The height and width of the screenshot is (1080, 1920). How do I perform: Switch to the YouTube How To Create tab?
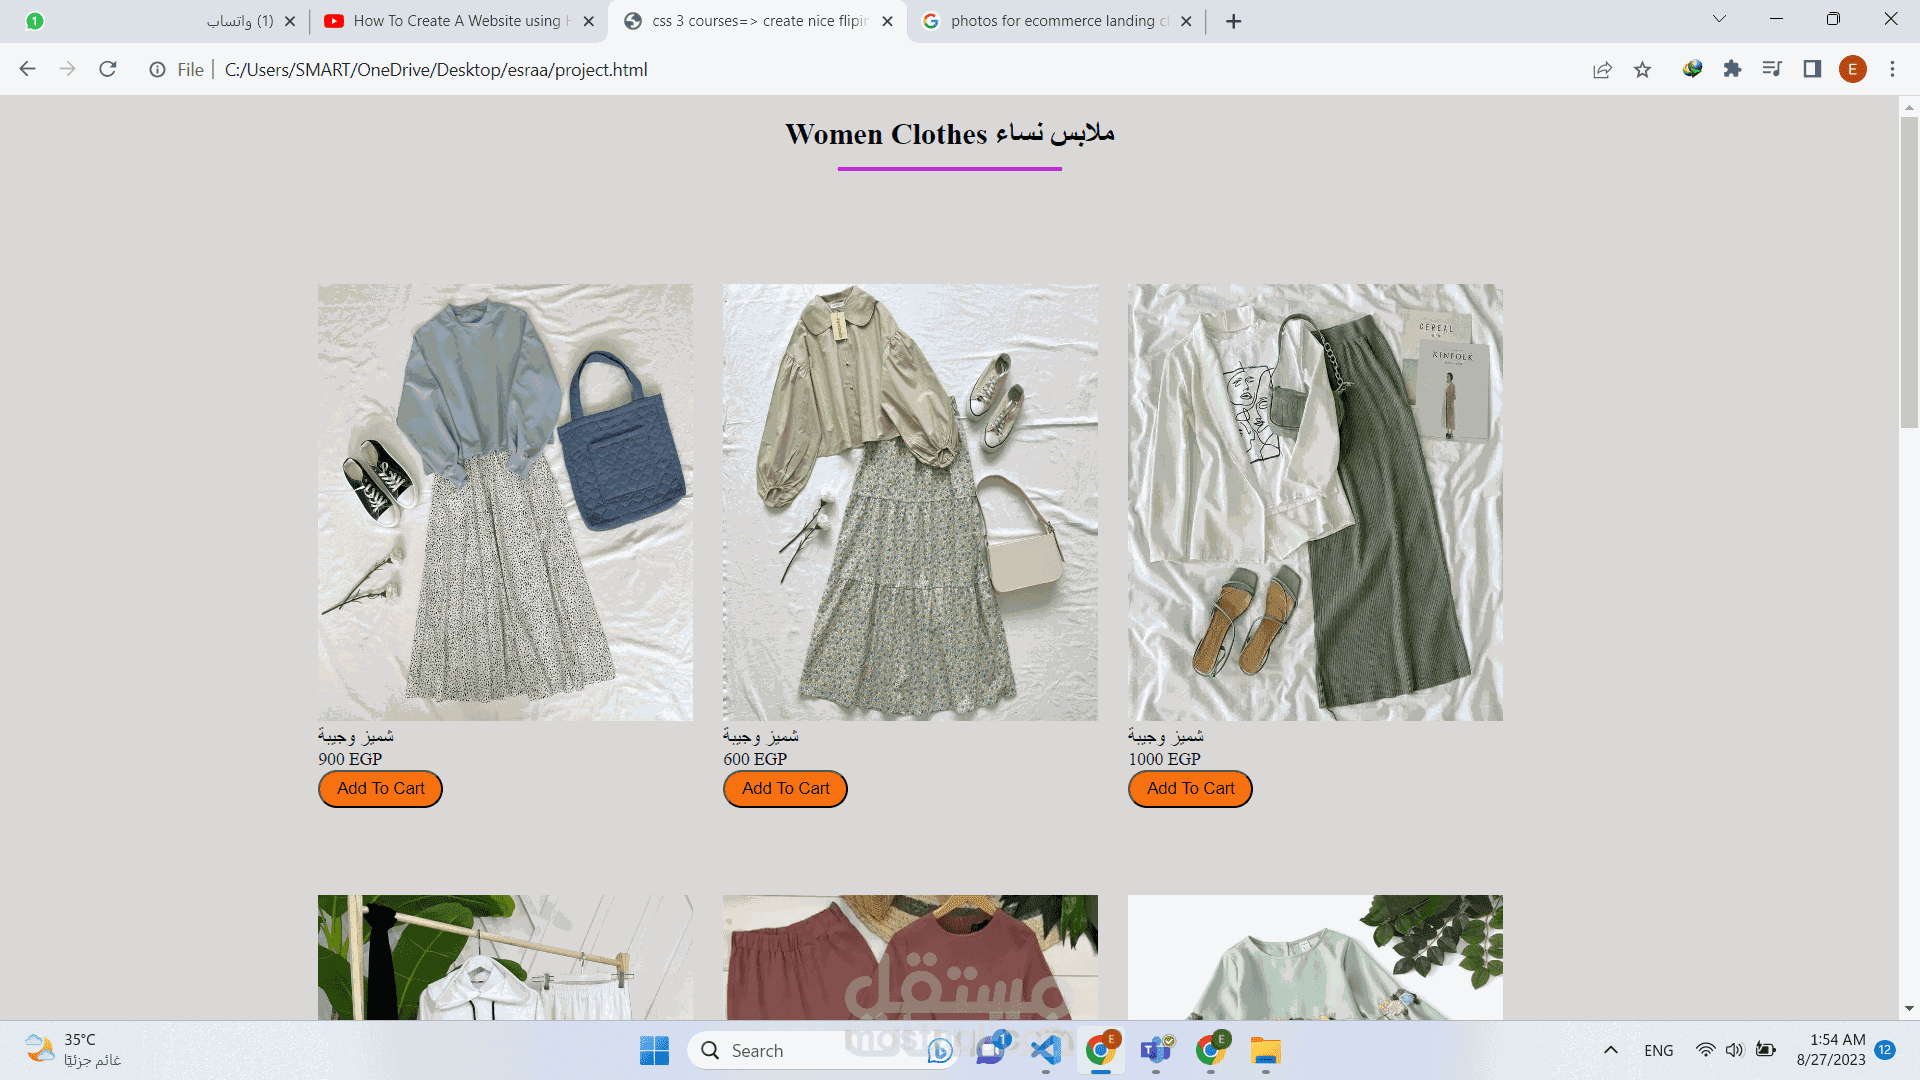(455, 21)
